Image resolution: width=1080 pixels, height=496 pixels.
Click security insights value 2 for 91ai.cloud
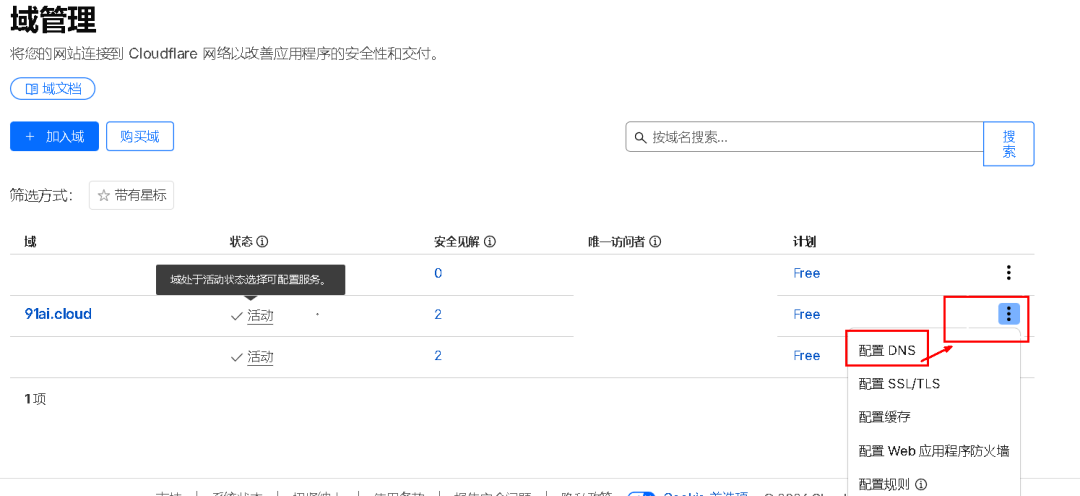coord(438,314)
